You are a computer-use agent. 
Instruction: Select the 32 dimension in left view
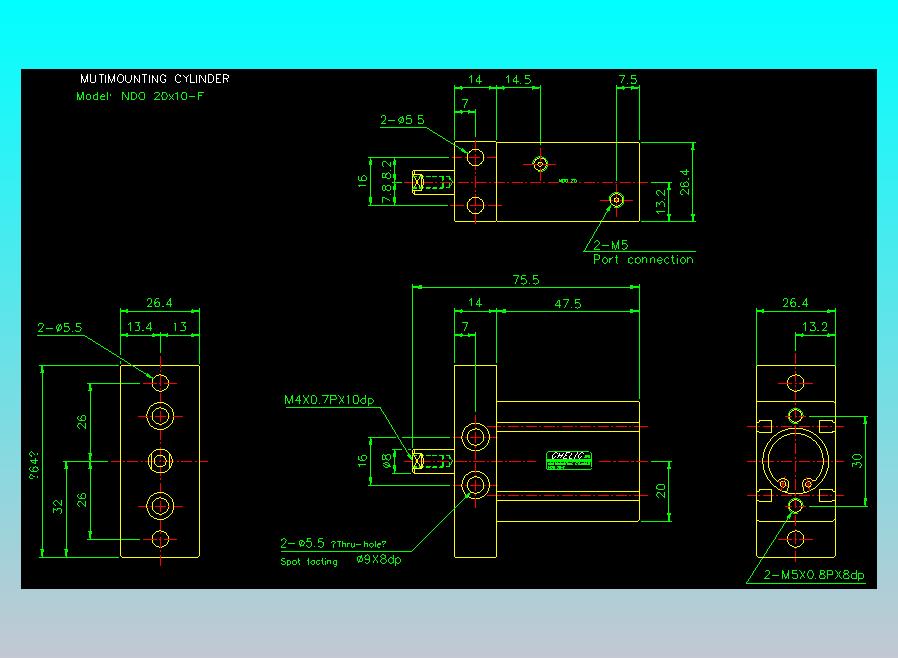[55, 507]
